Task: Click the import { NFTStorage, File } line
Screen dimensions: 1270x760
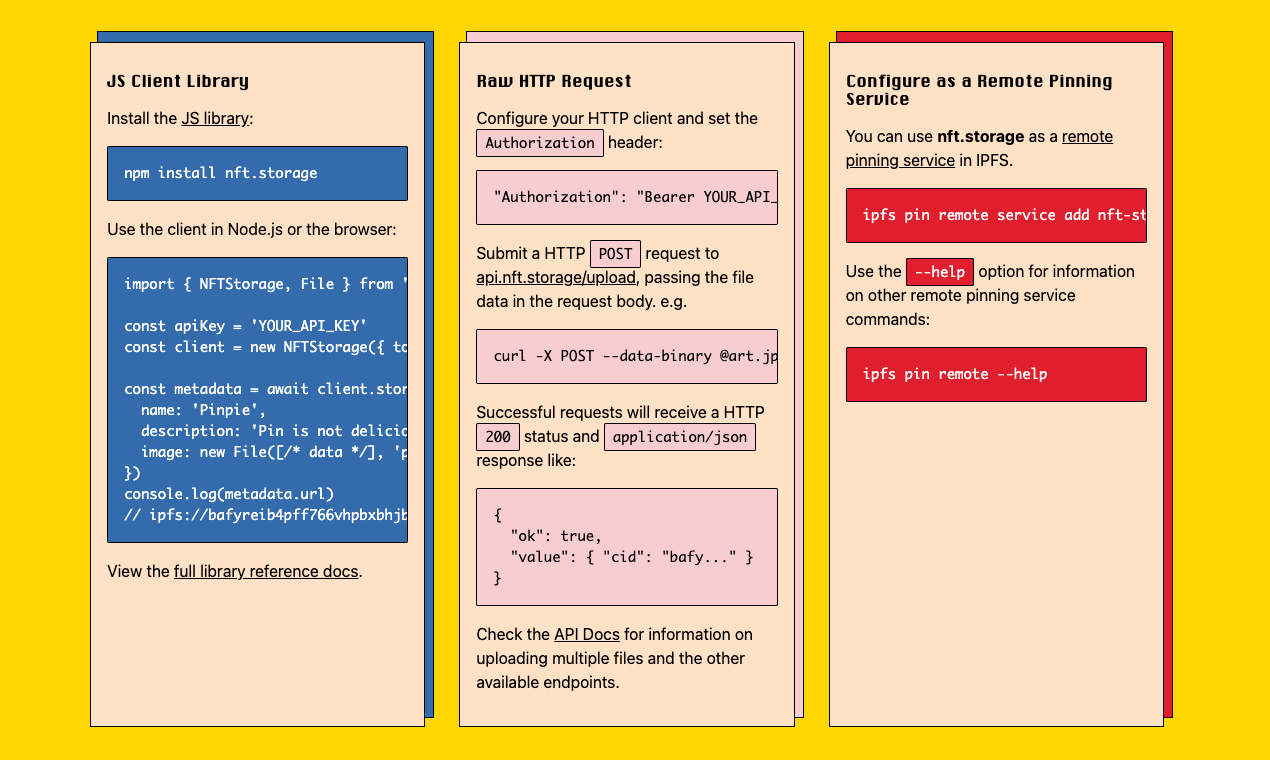Action: 265,284
